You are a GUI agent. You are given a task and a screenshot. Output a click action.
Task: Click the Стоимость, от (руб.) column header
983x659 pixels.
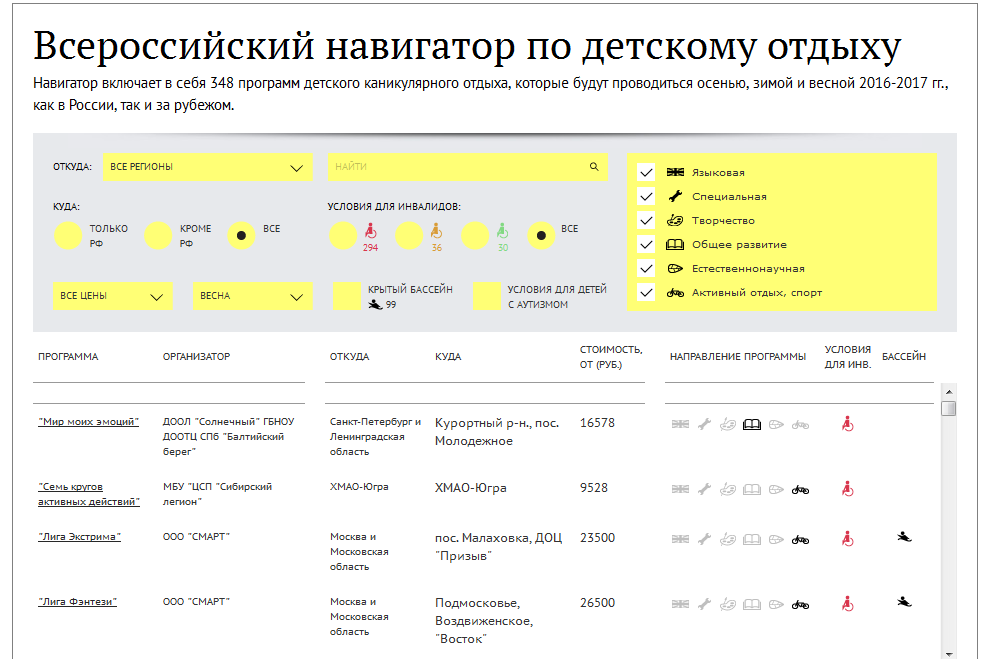(x=611, y=357)
